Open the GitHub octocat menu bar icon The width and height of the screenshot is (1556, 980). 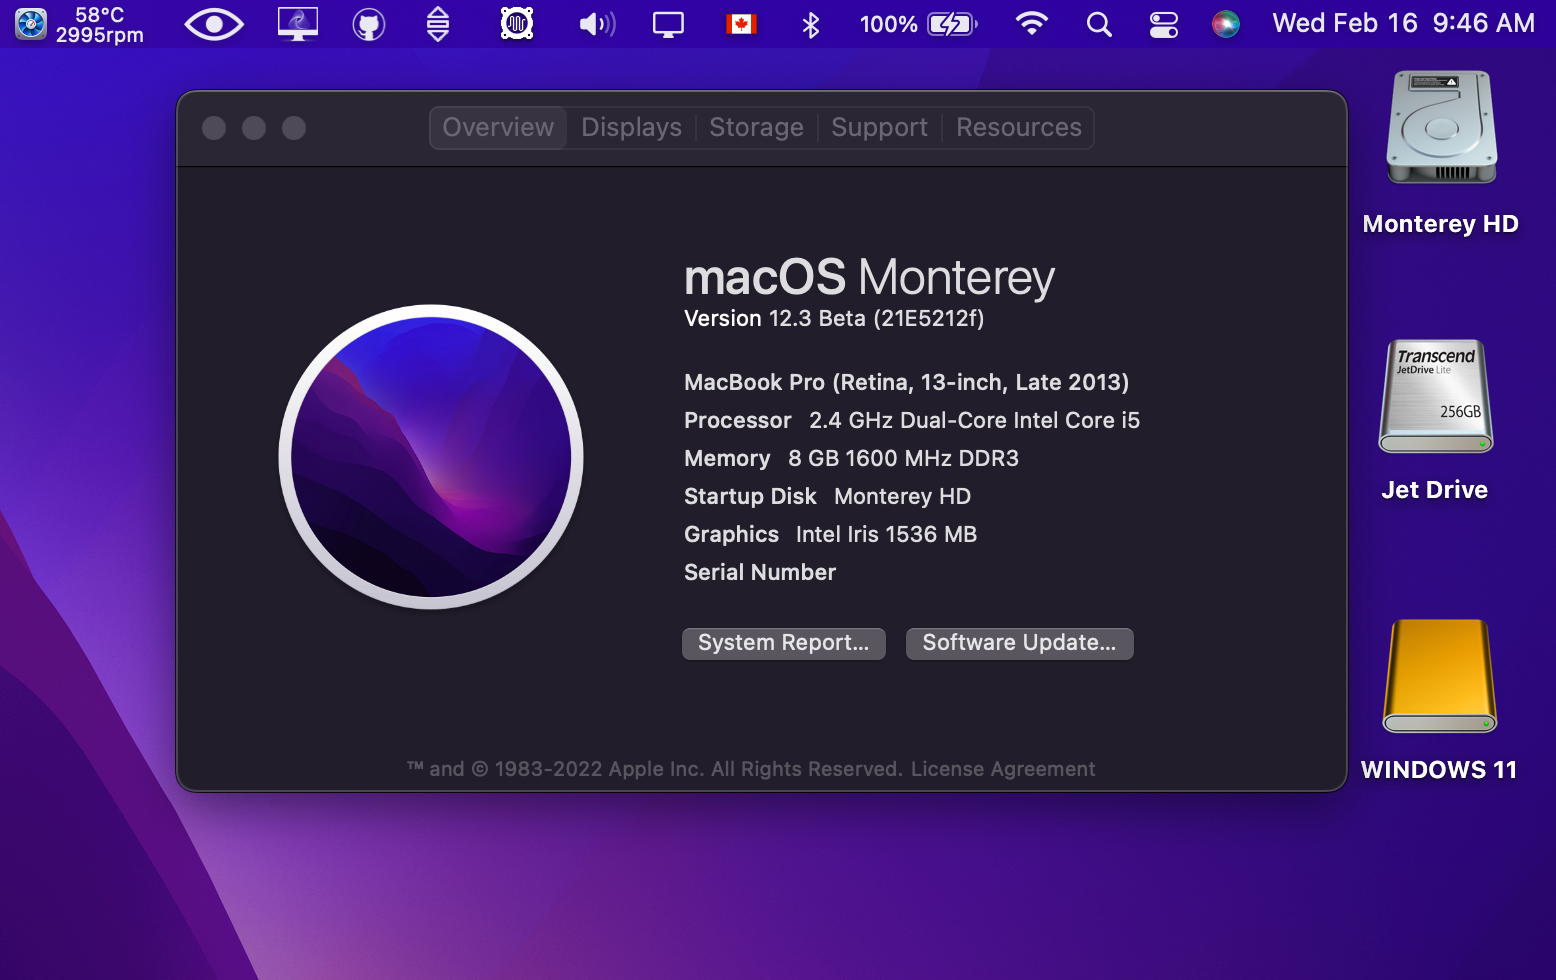tap(369, 24)
